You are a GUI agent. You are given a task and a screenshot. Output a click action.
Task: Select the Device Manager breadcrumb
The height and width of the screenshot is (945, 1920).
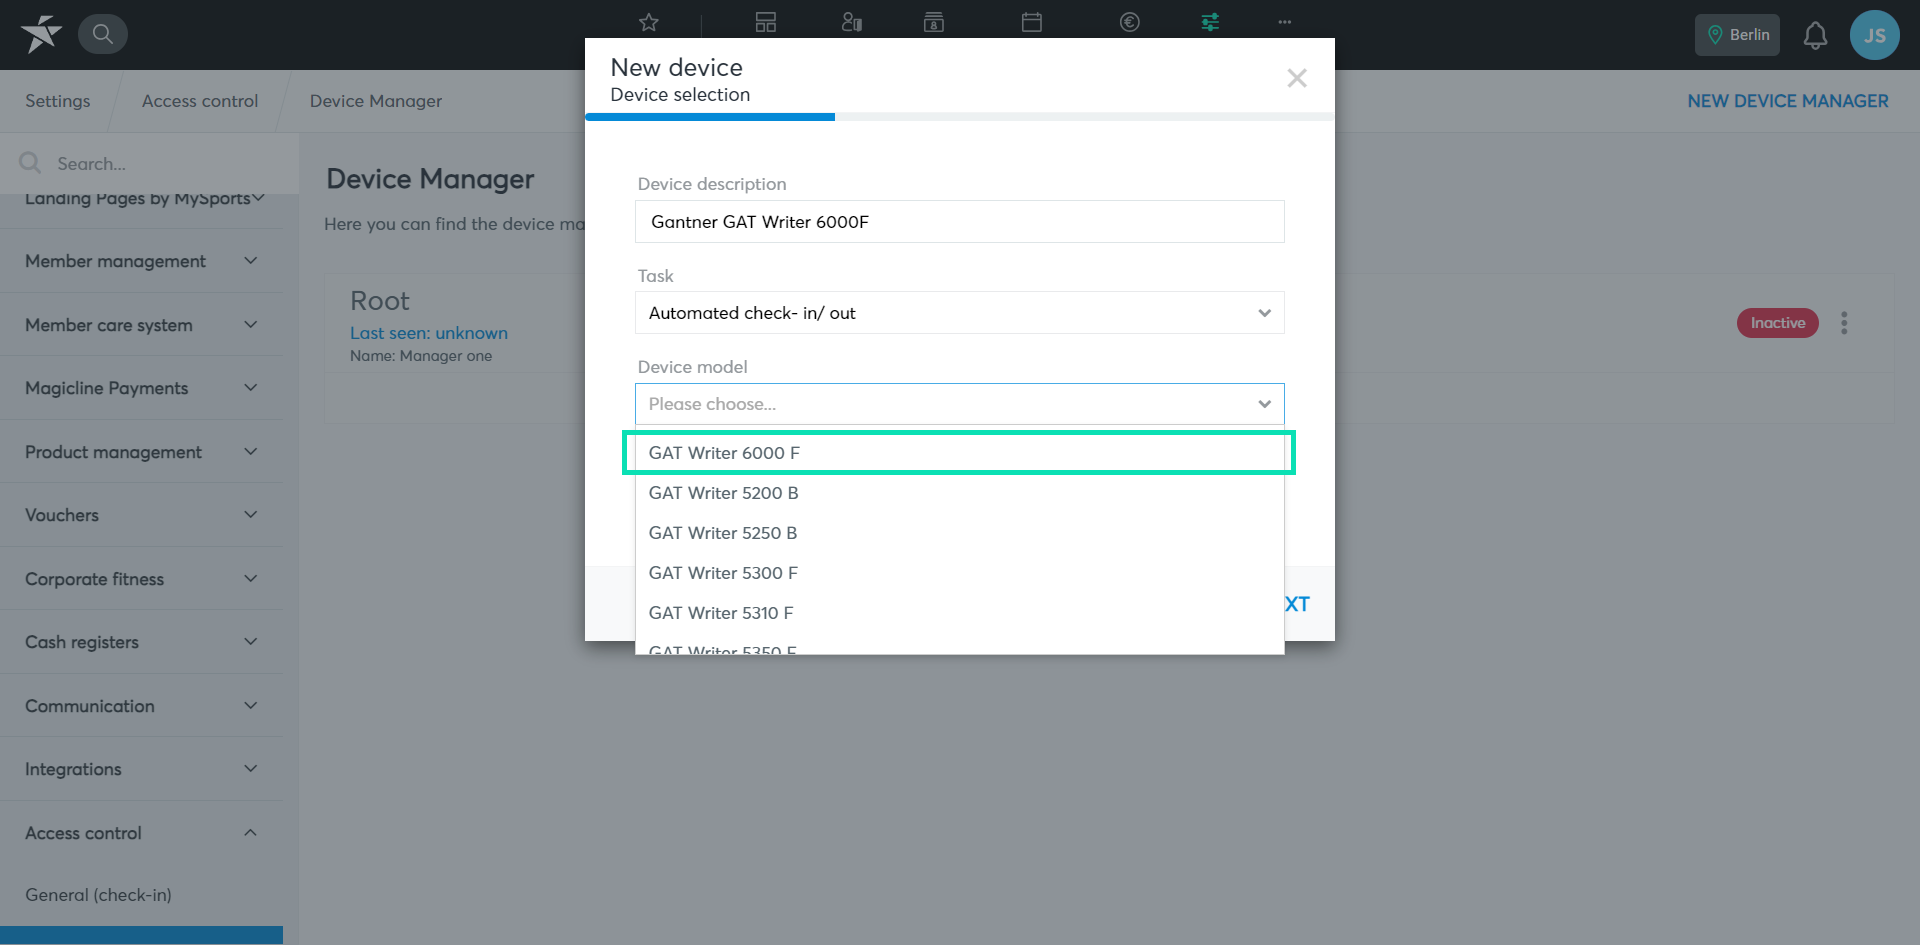376,101
